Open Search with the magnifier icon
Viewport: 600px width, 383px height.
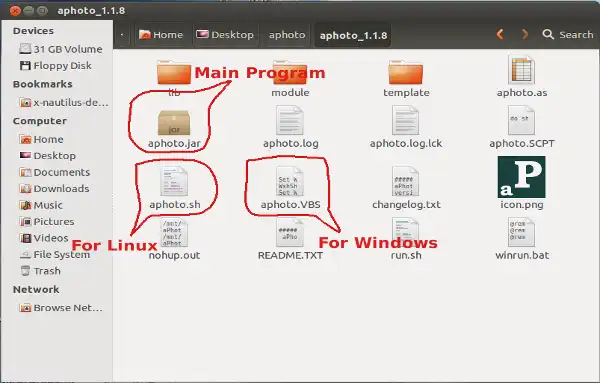(548, 34)
